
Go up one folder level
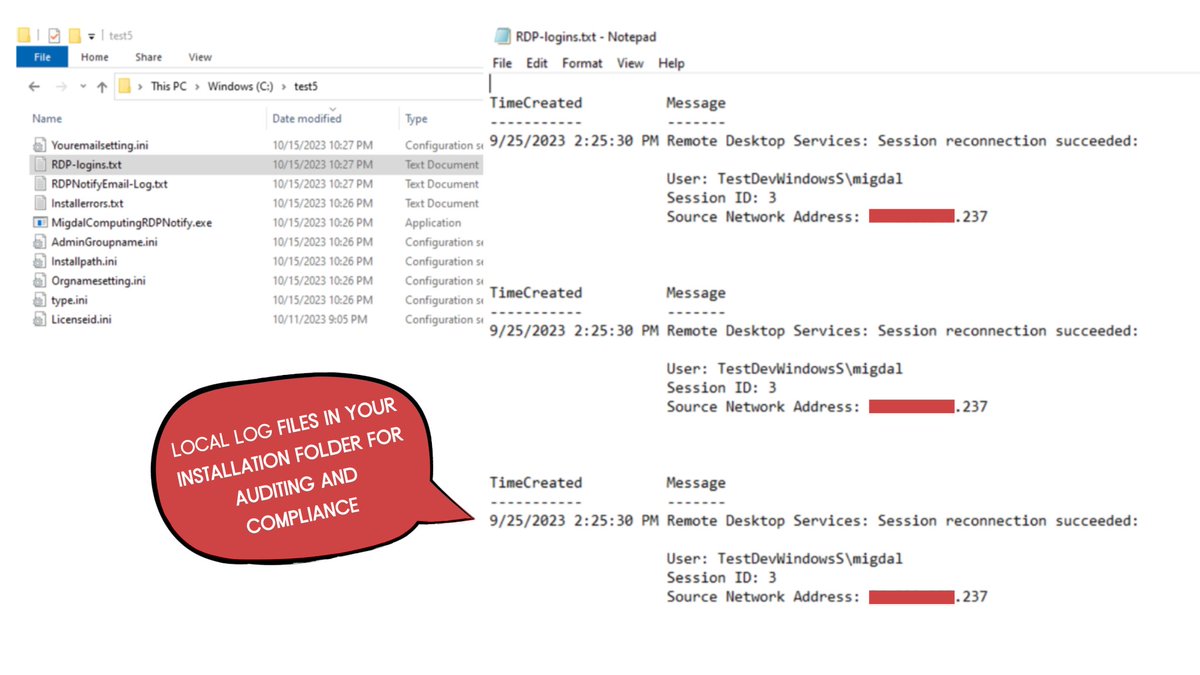tap(102, 87)
